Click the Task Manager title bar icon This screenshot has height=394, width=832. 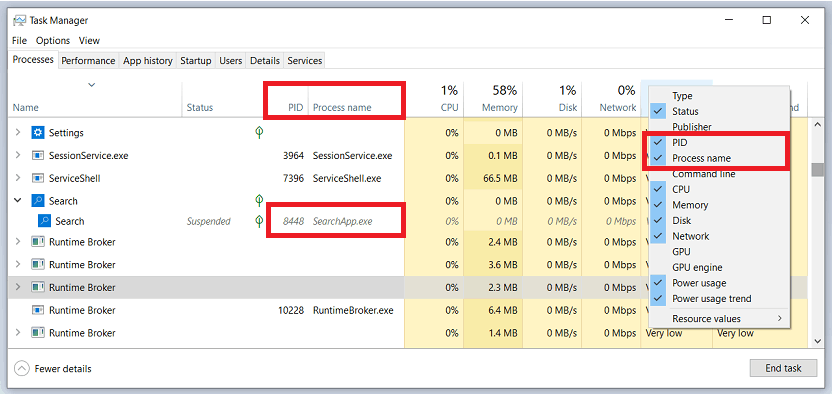[20, 21]
